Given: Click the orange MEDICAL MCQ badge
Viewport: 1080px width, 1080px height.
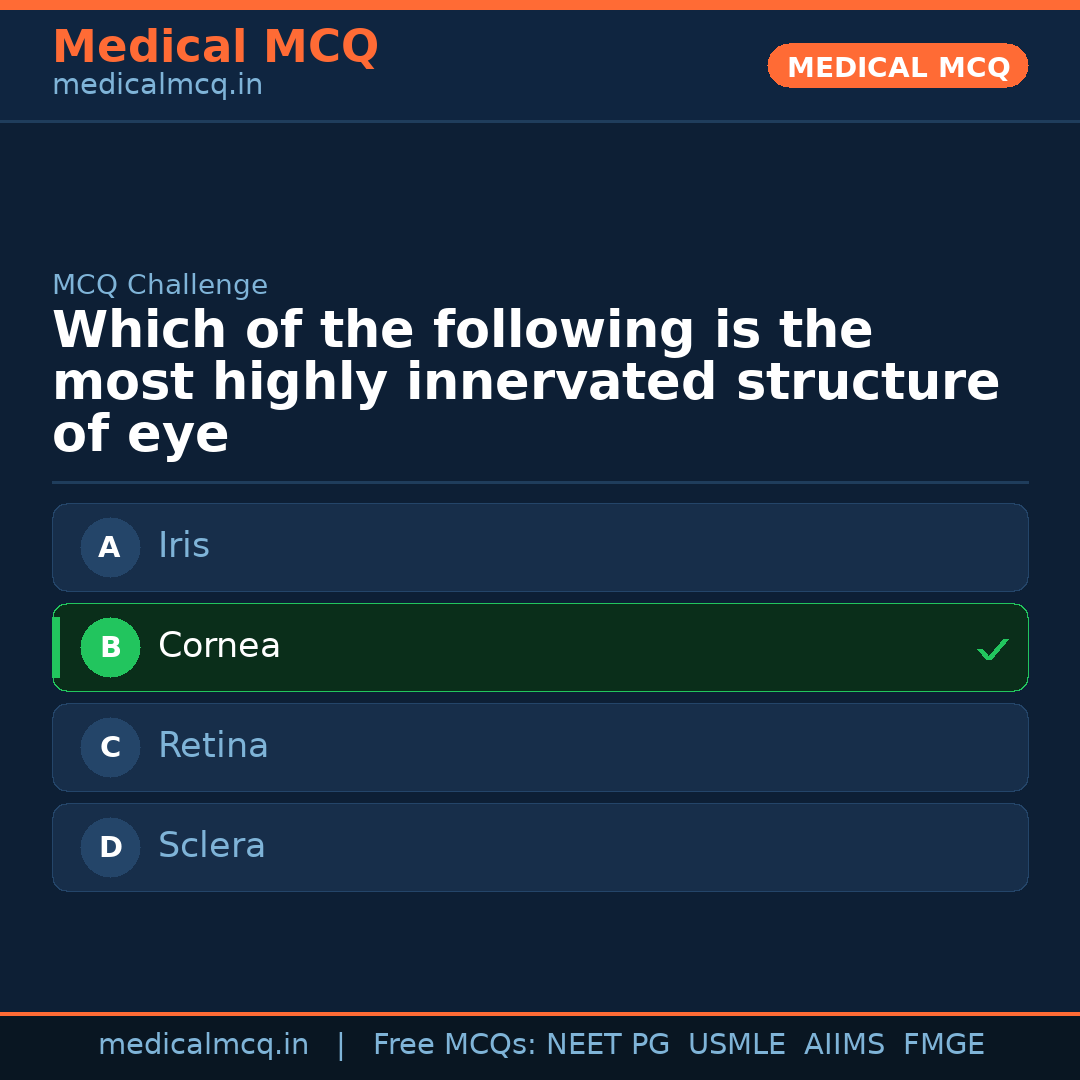Looking at the screenshot, I should click(x=897, y=66).
